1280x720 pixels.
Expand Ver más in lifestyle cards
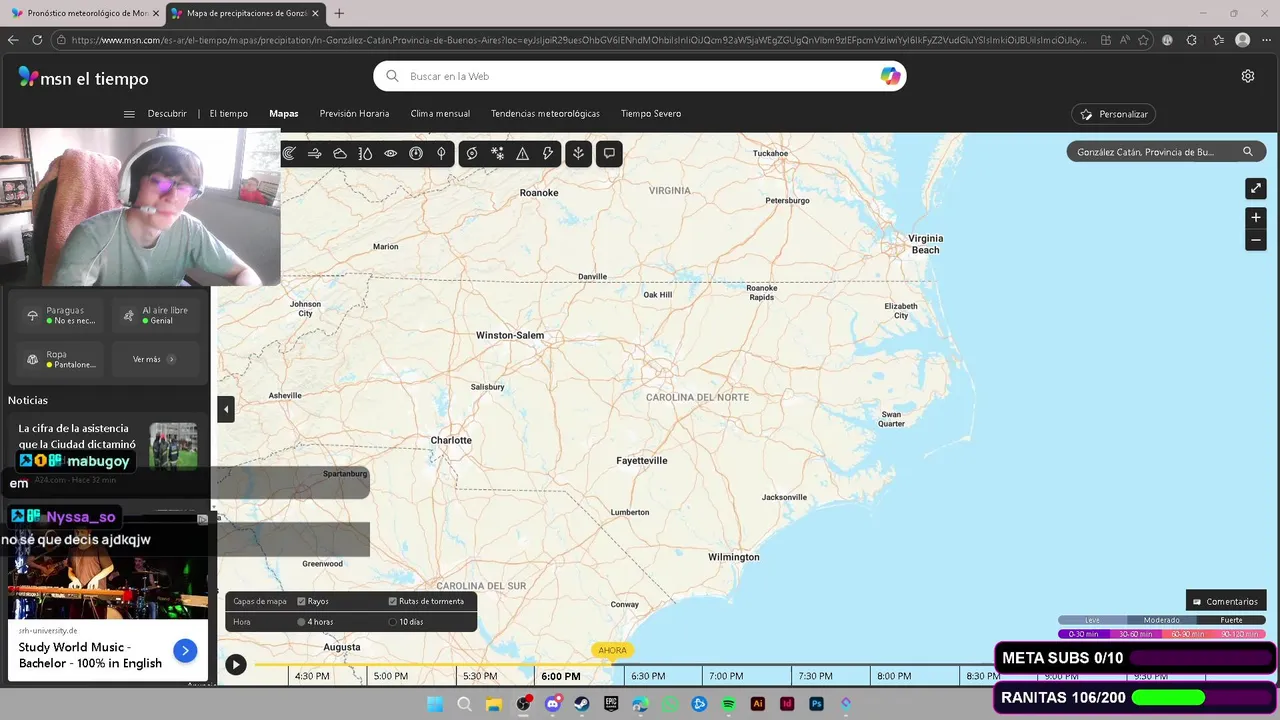[154, 359]
